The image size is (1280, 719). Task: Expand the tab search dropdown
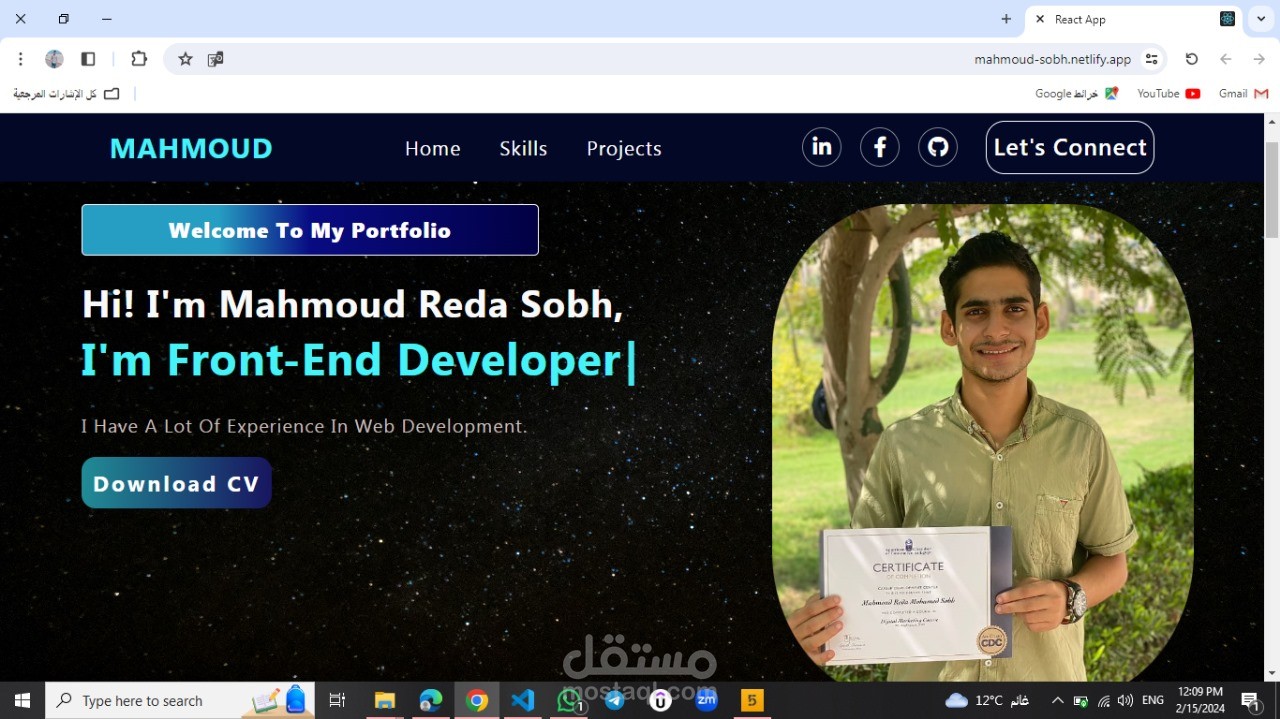click(1261, 19)
